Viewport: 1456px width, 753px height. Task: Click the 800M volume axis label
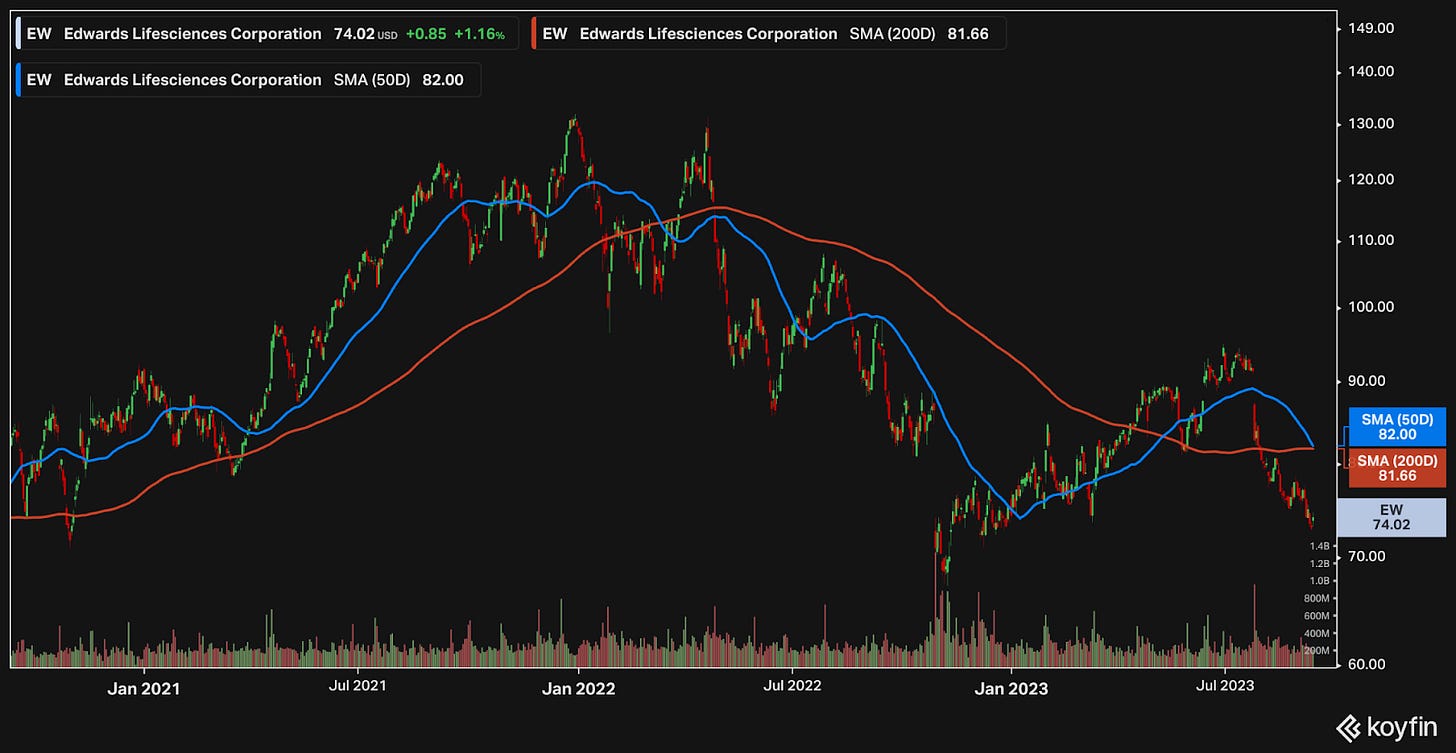(x=1317, y=598)
